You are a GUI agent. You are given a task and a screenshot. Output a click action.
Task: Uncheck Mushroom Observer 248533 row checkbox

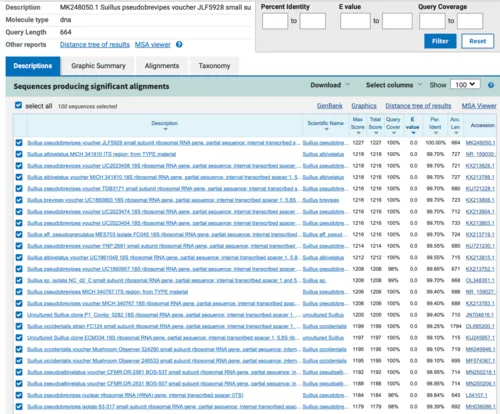pos(19,361)
